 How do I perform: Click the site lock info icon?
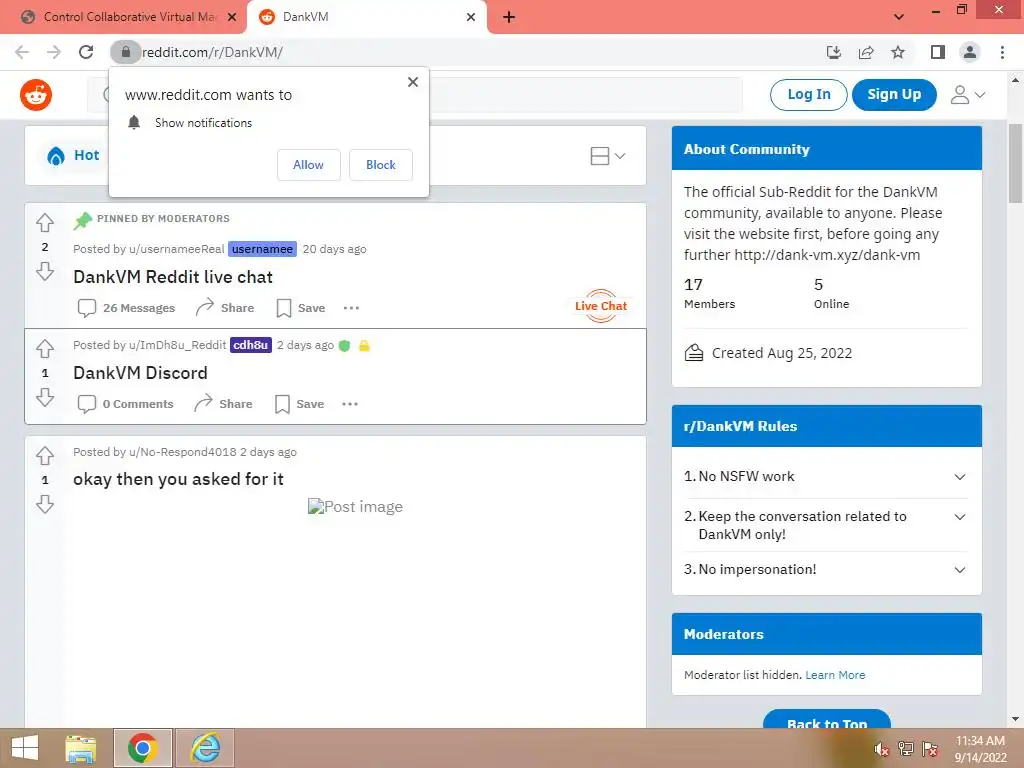tap(125, 52)
